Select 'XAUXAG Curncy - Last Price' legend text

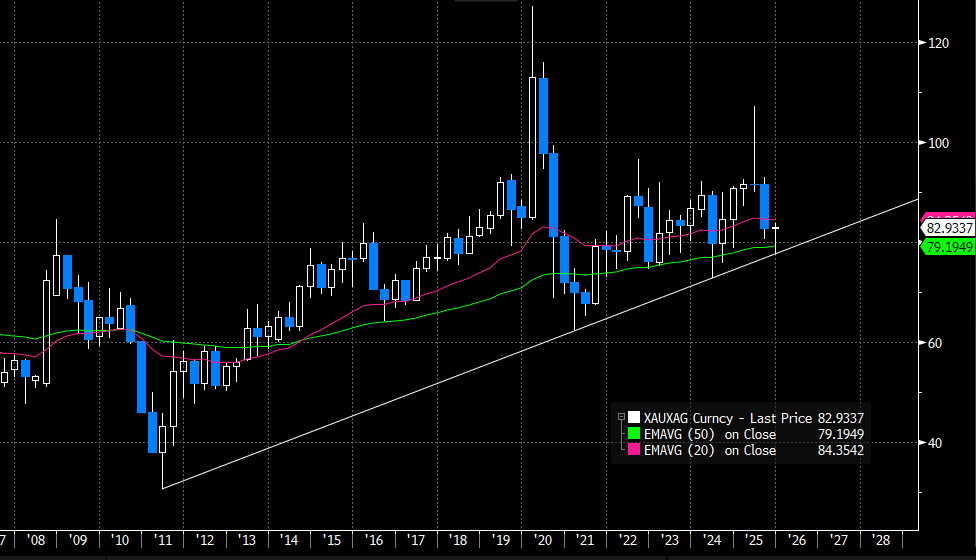(728, 418)
